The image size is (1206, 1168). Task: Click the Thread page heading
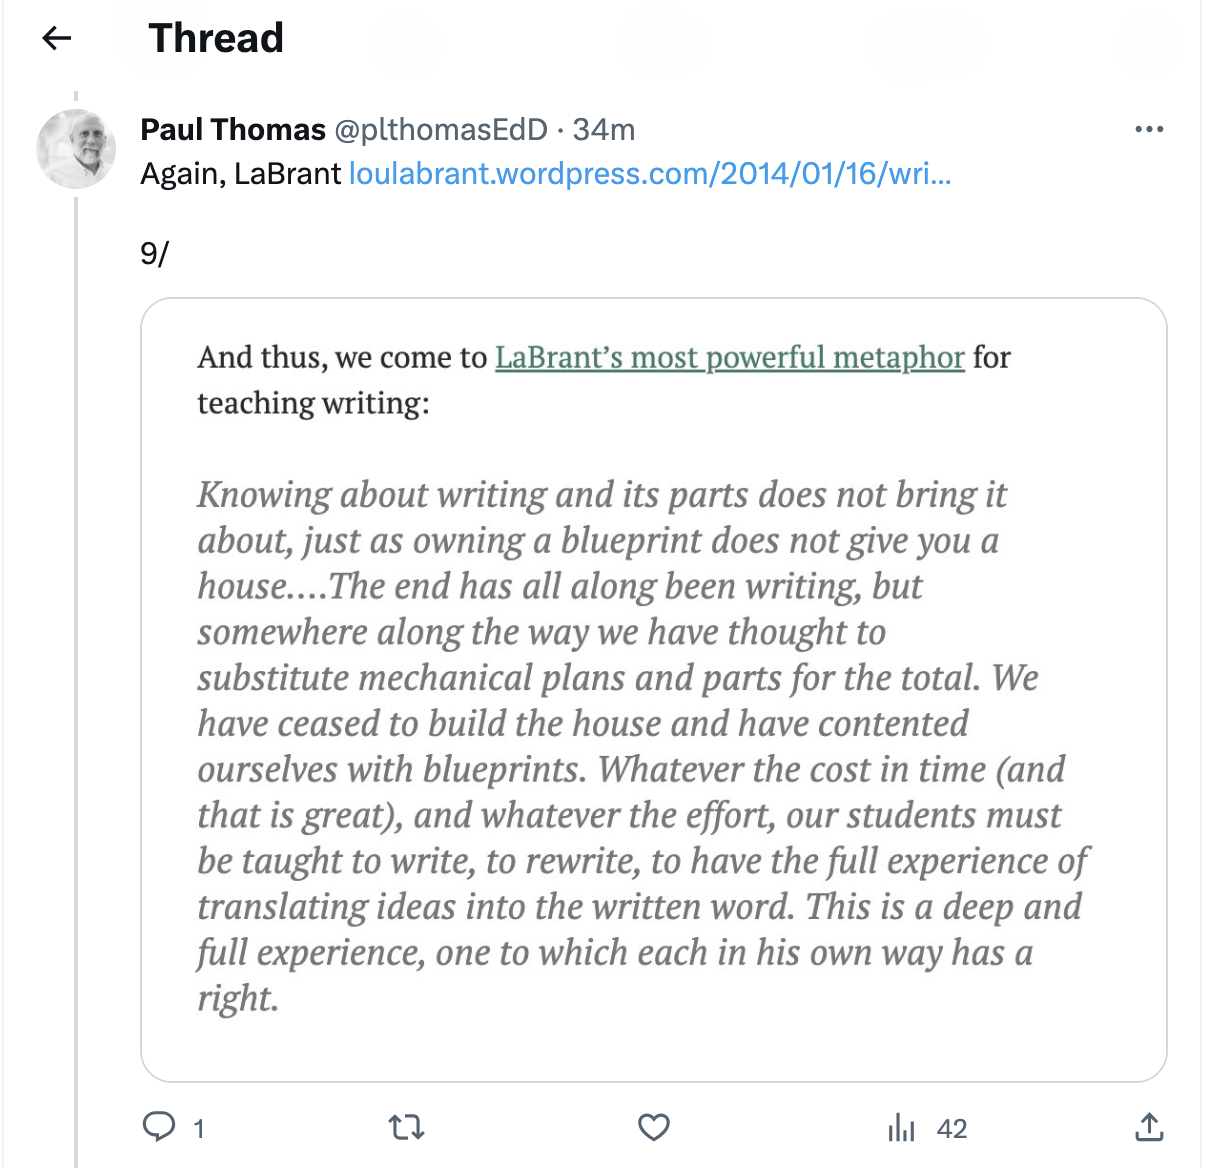click(x=216, y=38)
